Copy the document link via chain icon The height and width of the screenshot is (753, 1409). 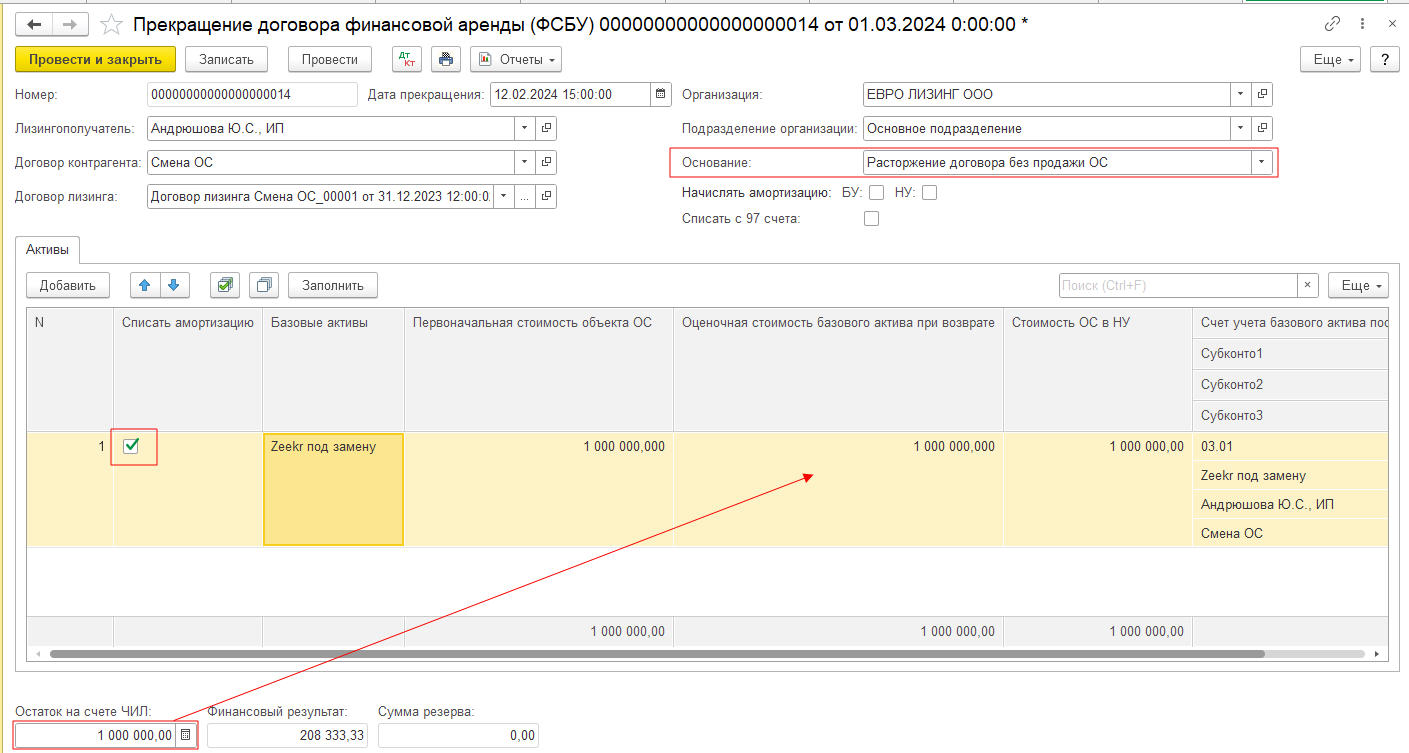coord(1332,24)
